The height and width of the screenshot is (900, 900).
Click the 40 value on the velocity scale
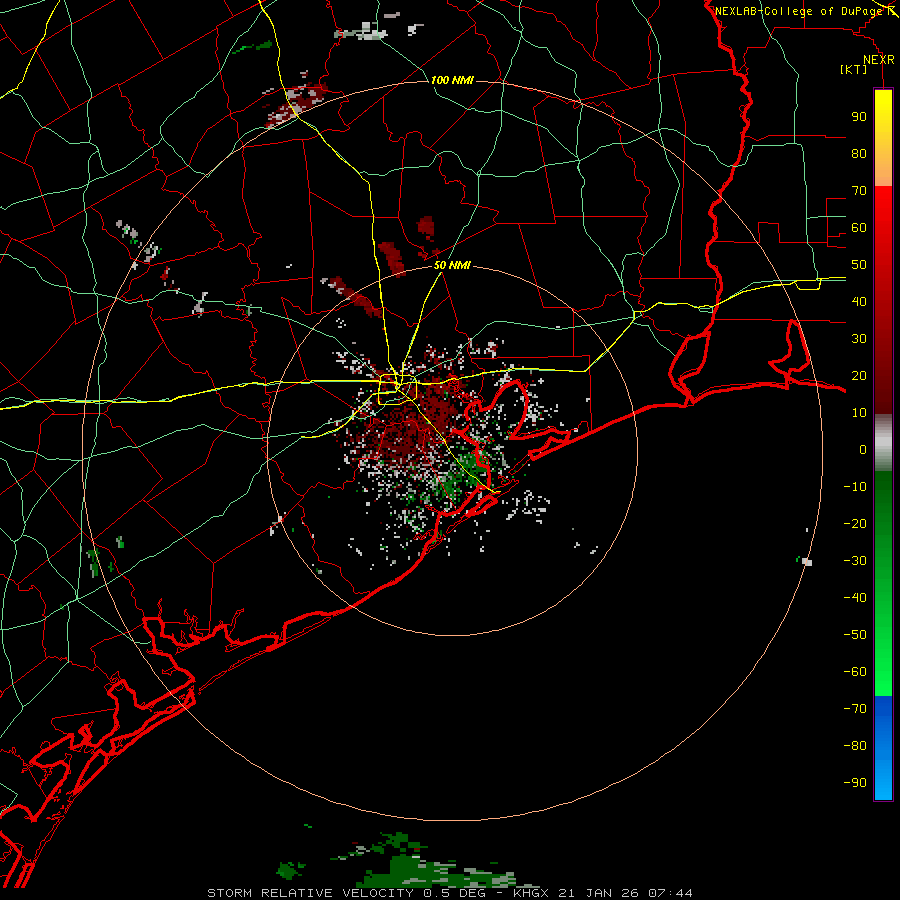coord(859,301)
